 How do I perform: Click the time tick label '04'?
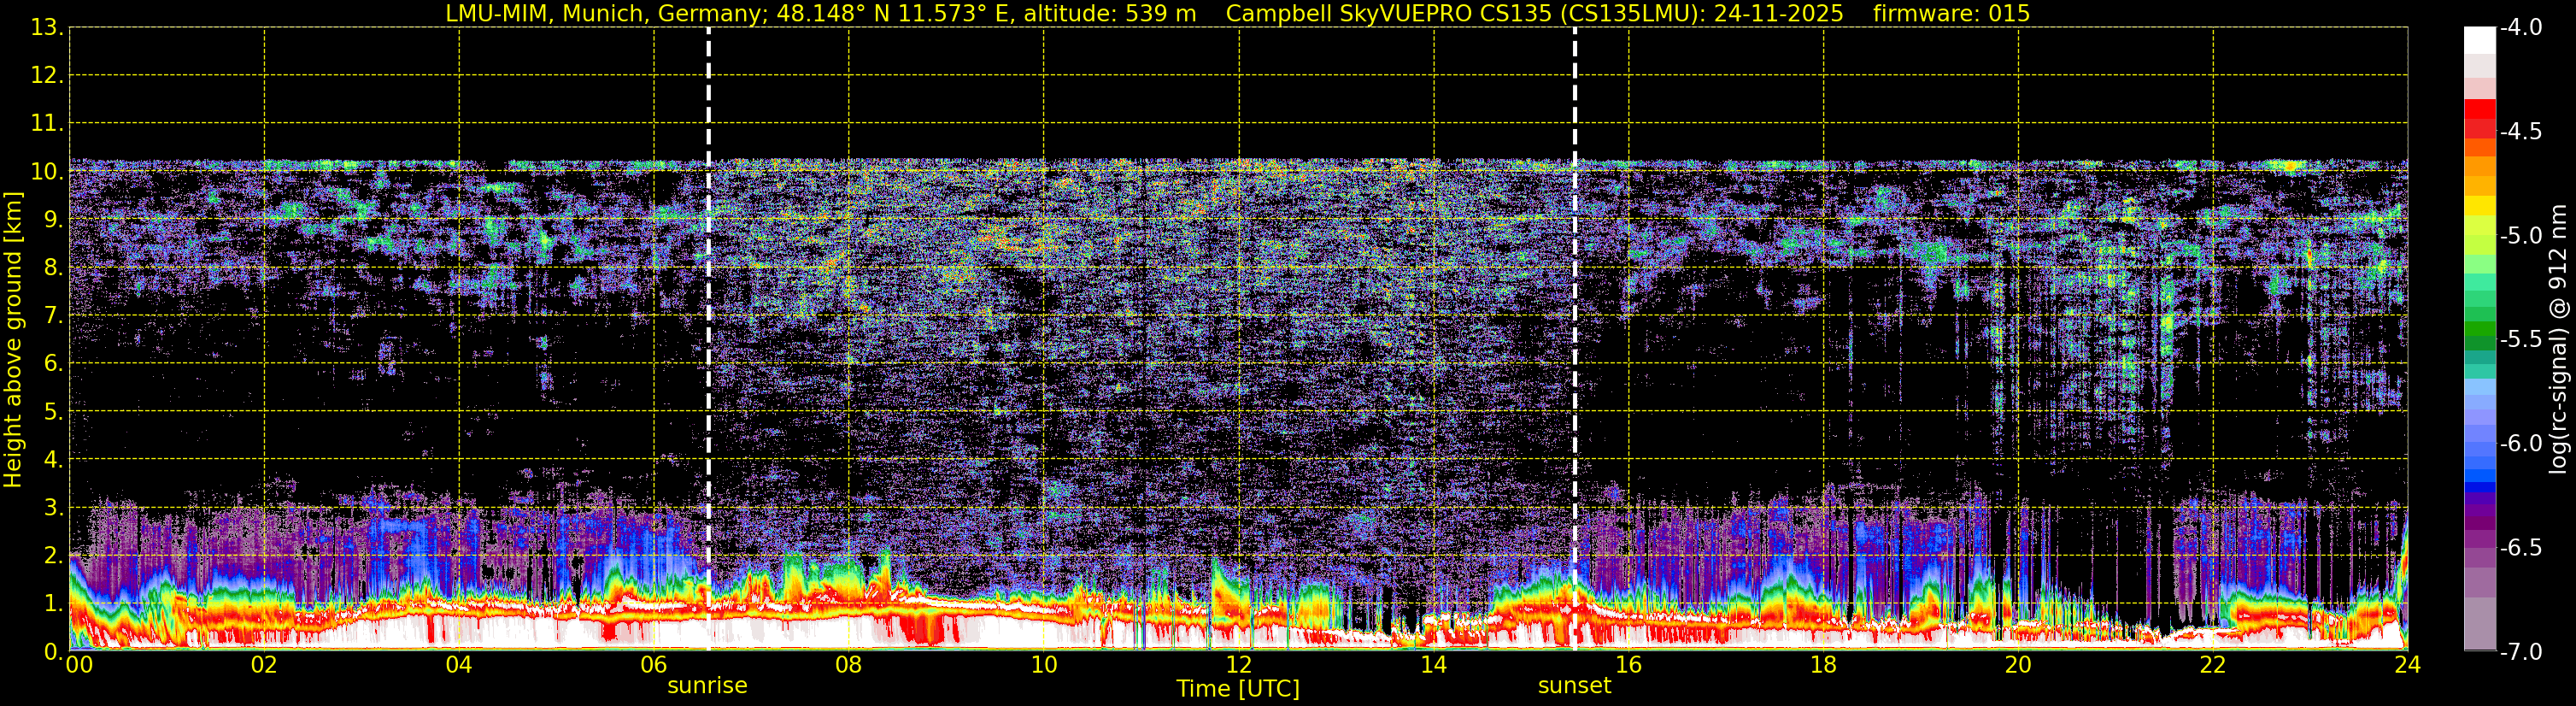click(459, 665)
